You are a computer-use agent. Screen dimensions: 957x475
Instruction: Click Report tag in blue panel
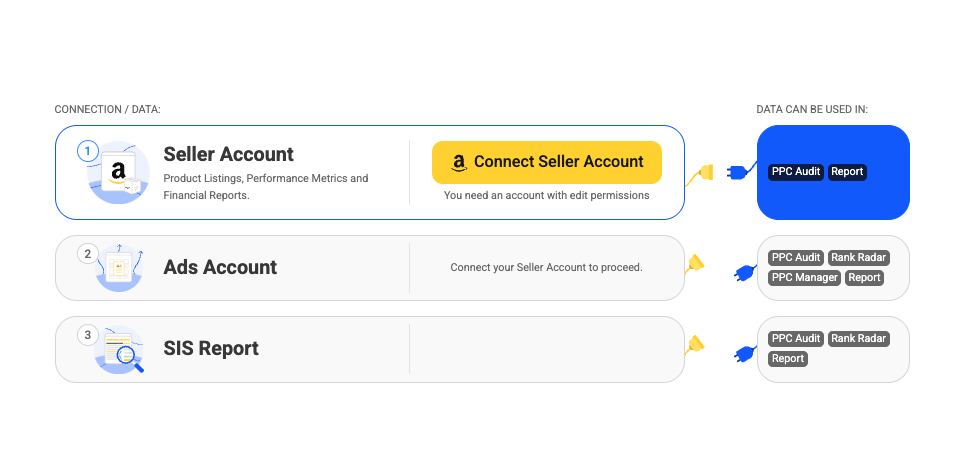(x=847, y=172)
